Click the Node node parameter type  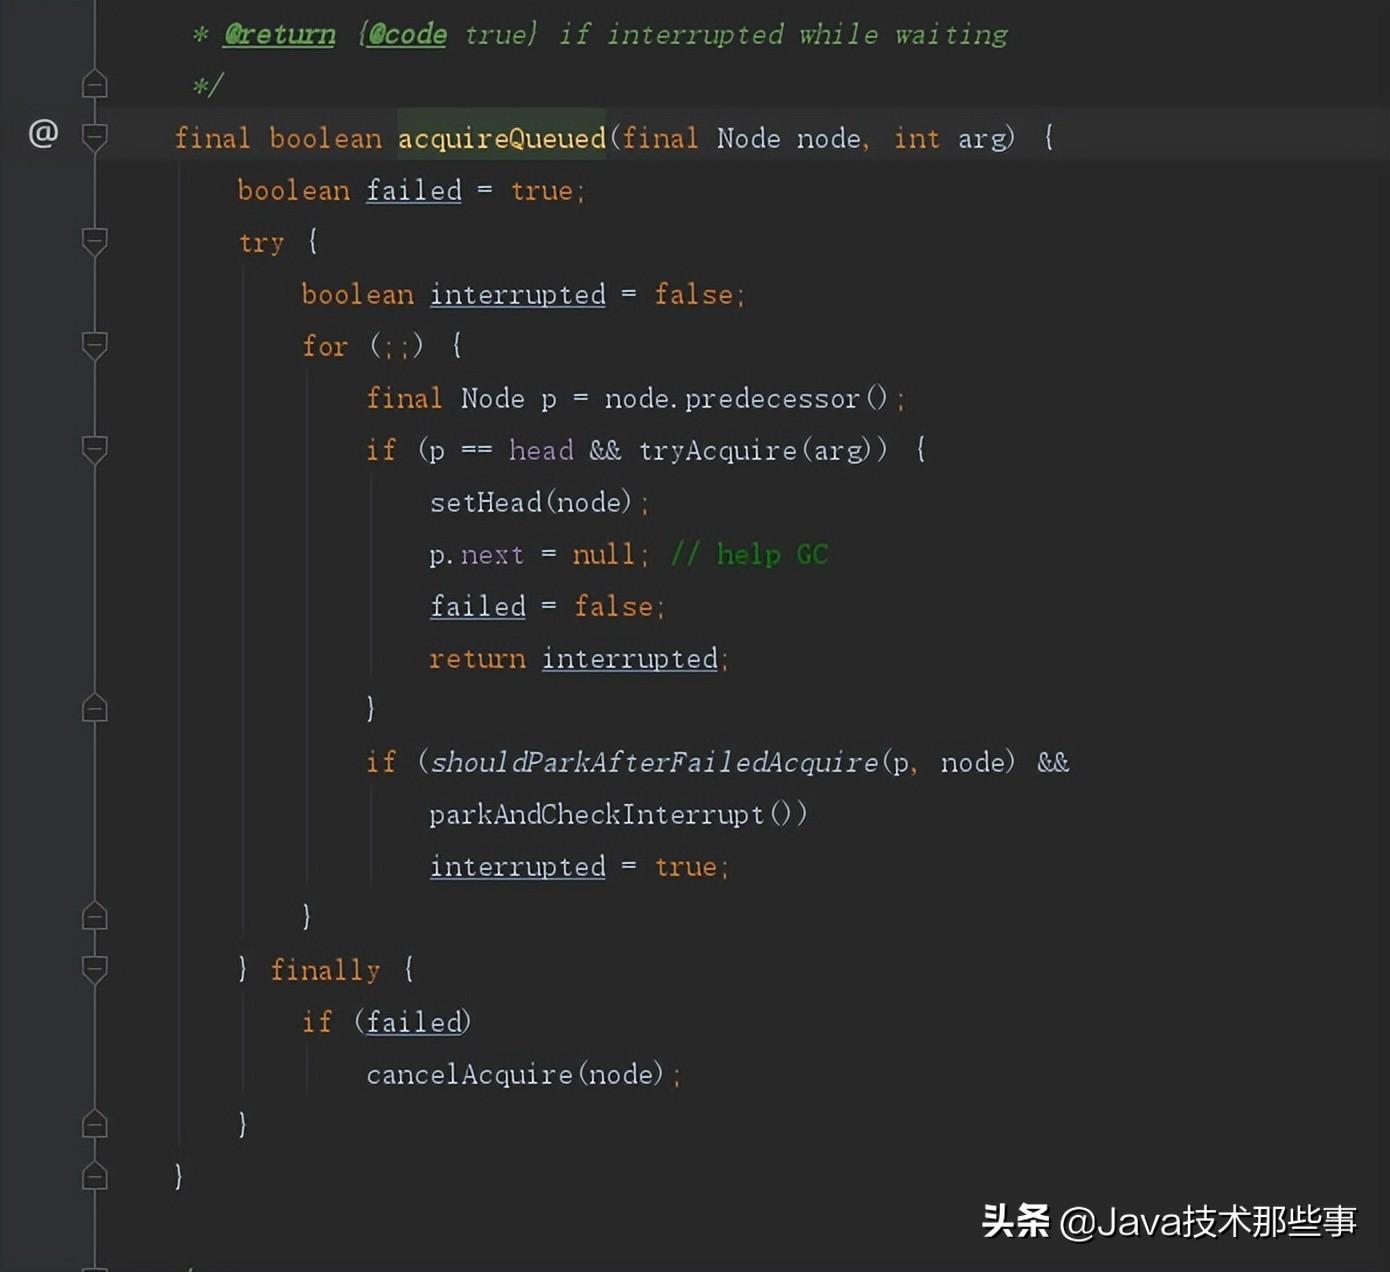coord(749,138)
